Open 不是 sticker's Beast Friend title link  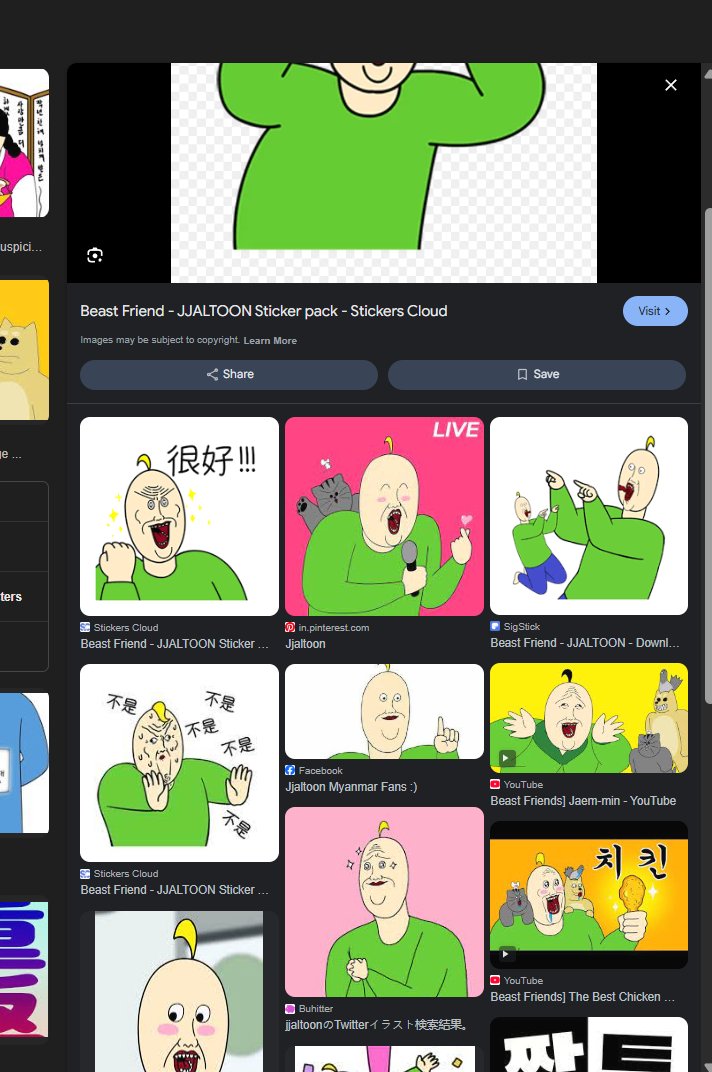[x=174, y=890]
